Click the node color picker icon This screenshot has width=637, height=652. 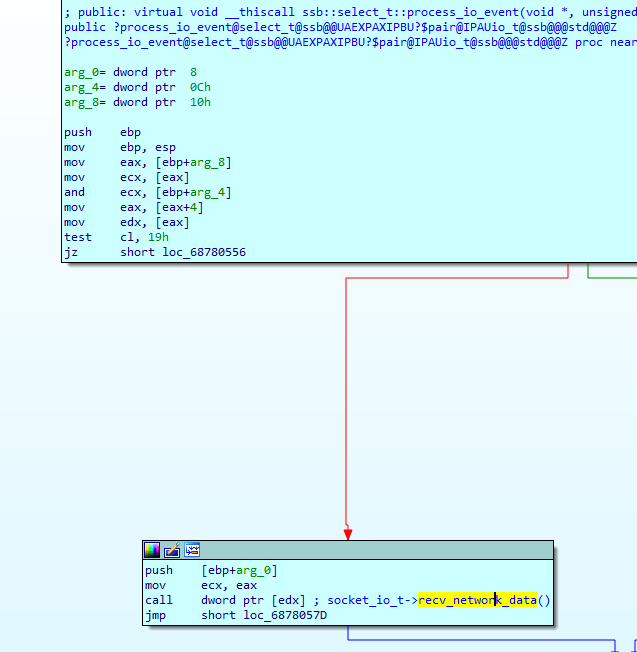[152, 550]
